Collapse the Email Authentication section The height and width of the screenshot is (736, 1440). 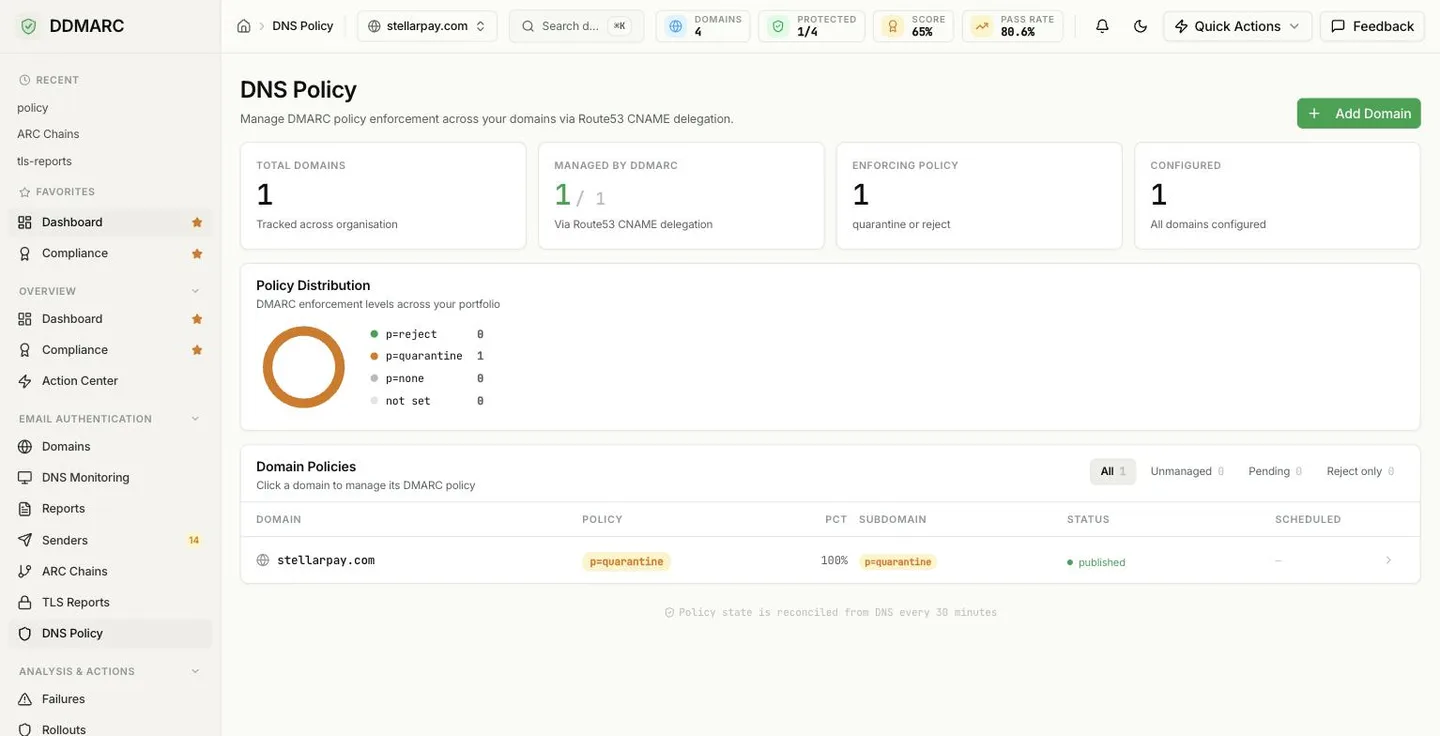pos(195,419)
